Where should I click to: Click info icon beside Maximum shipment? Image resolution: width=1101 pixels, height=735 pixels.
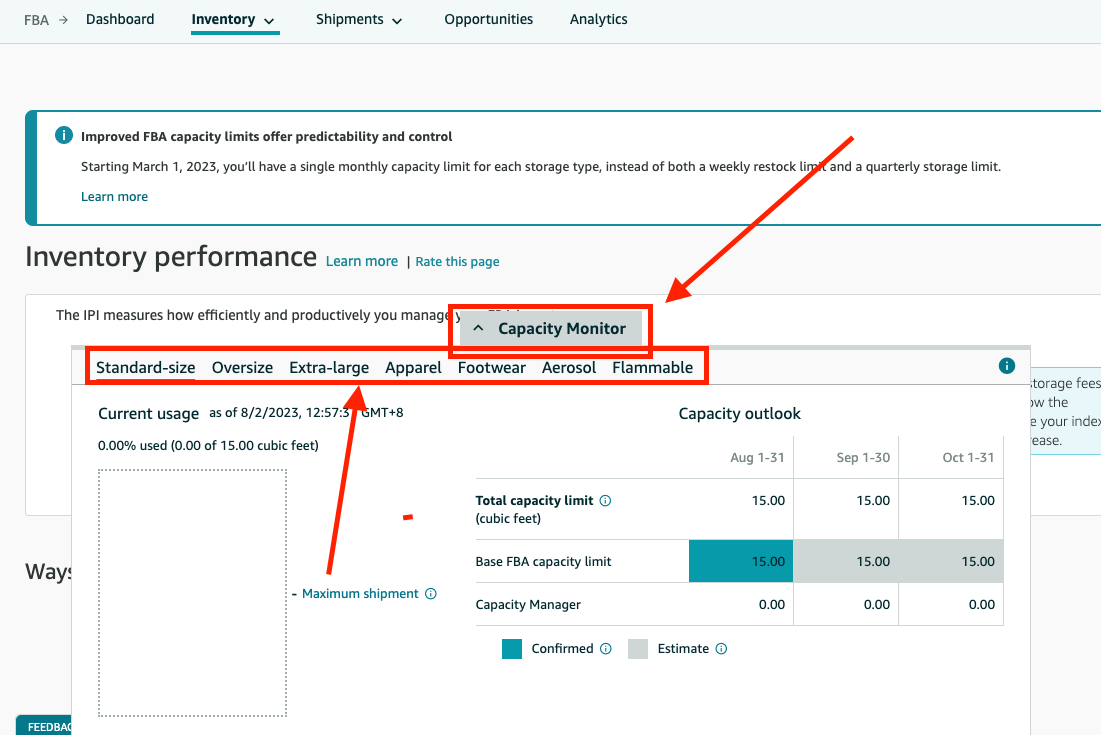click(x=431, y=594)
